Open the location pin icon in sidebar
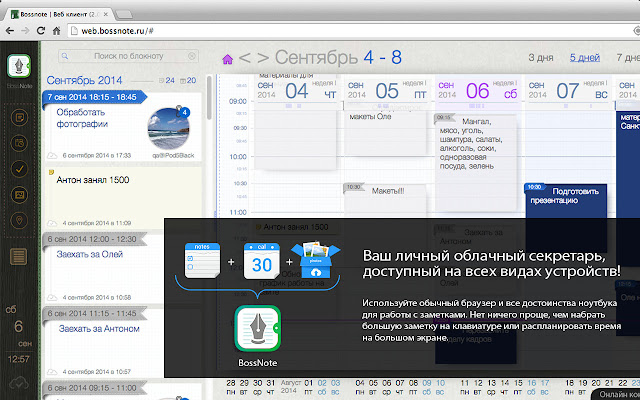The image size is (640, 400). tap(19, 220)
